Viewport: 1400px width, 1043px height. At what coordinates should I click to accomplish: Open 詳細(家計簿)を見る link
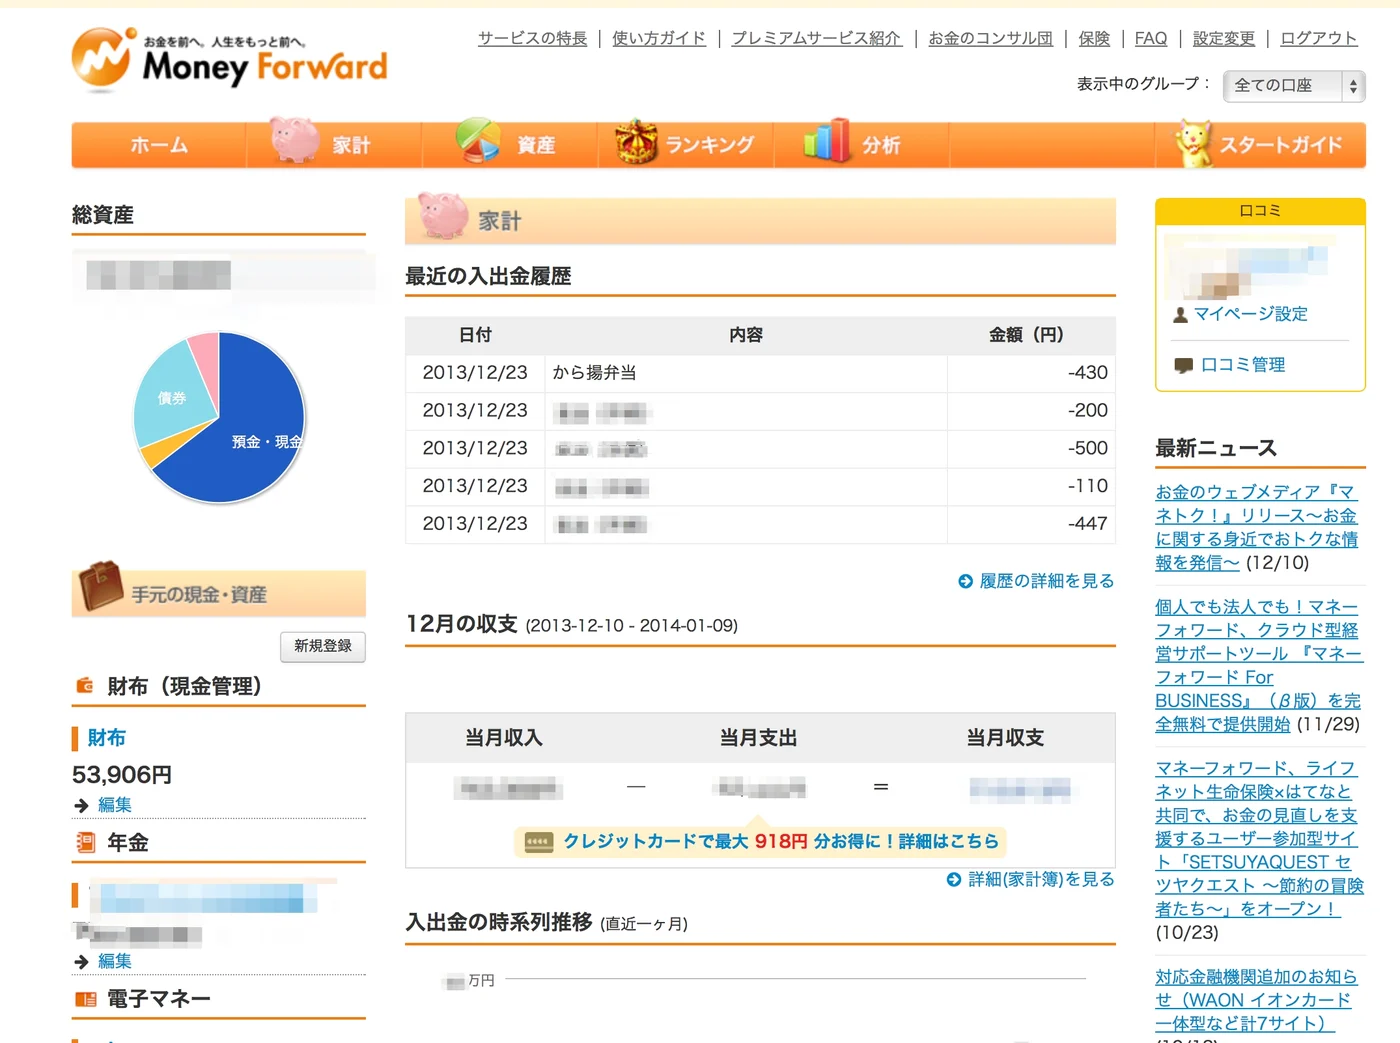click(1041, 879)
